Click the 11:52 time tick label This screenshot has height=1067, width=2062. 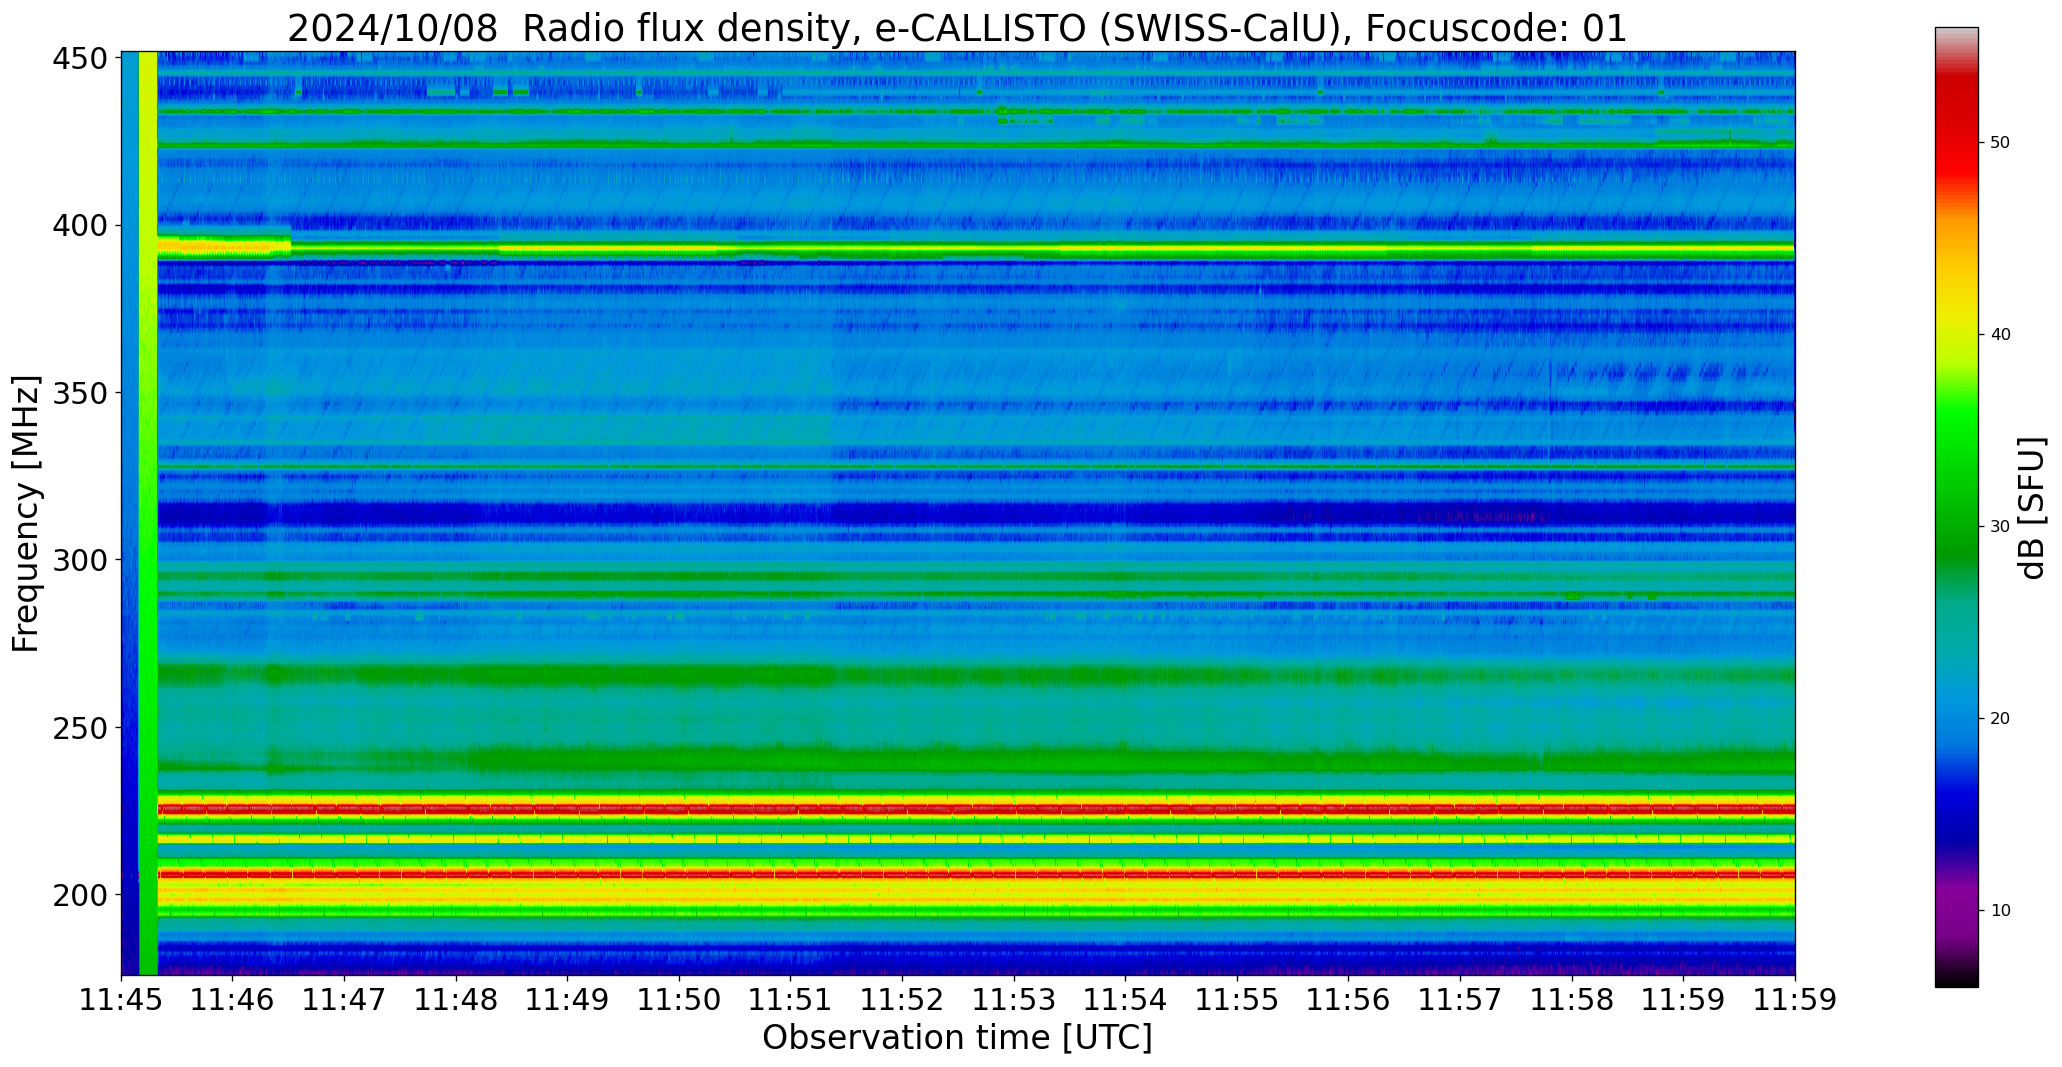(x=903, y=1000)
